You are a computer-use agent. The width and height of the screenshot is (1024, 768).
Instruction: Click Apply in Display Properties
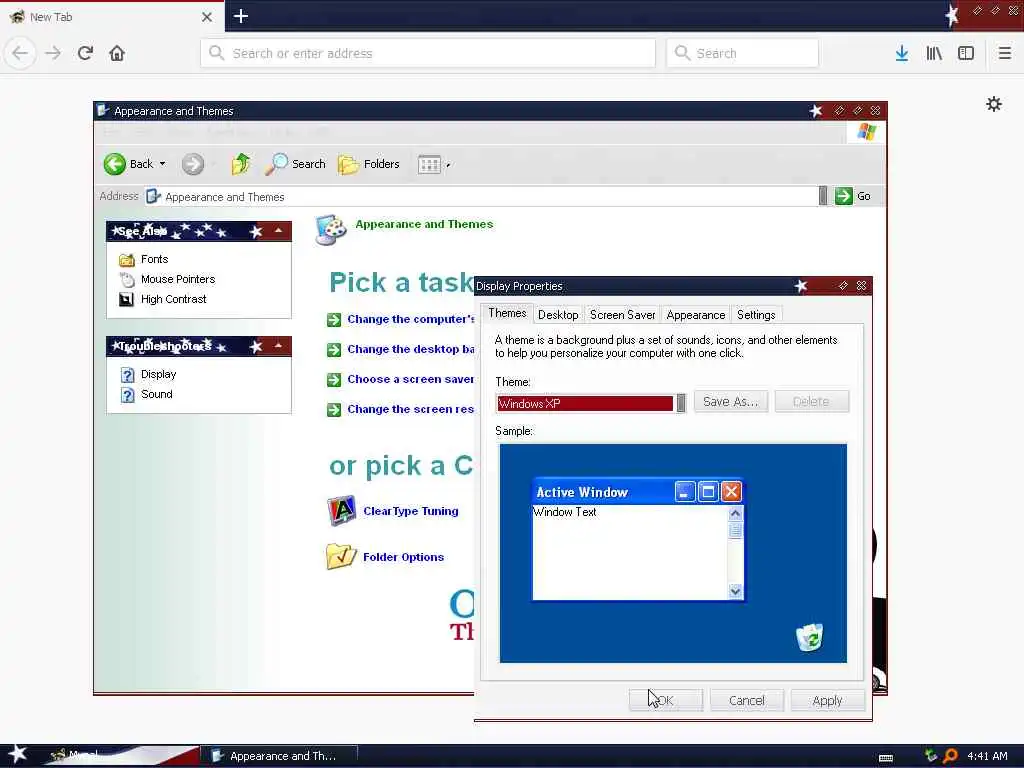pyautogui.click(x=827, y=700)
